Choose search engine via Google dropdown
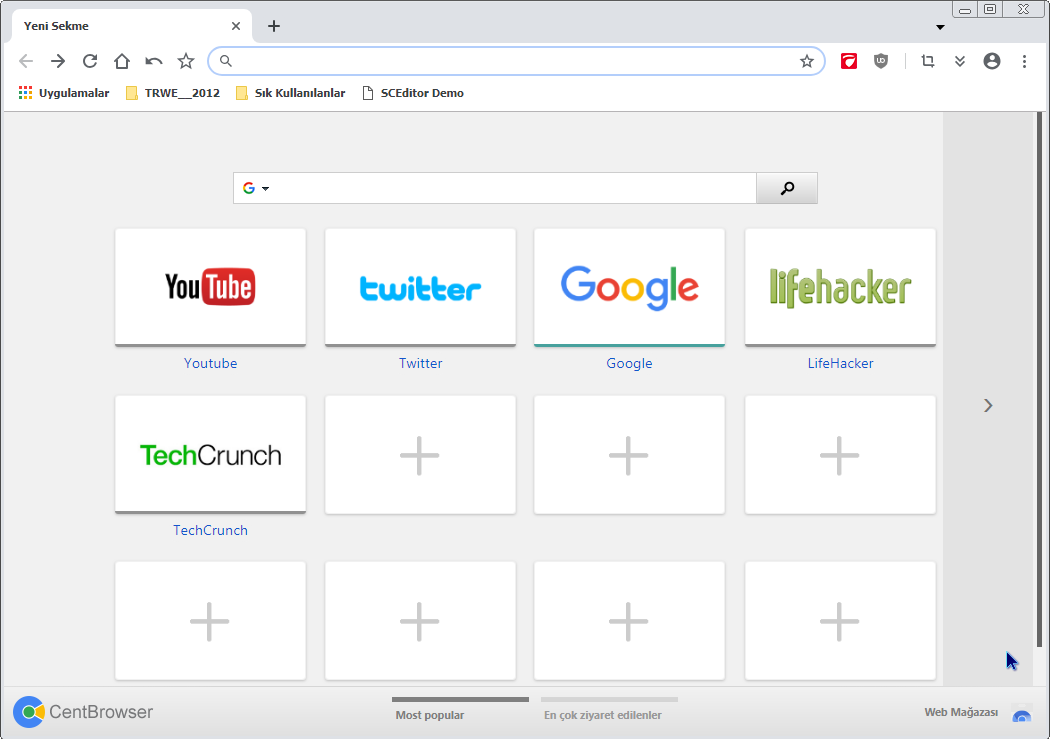 tap(256, 188)
